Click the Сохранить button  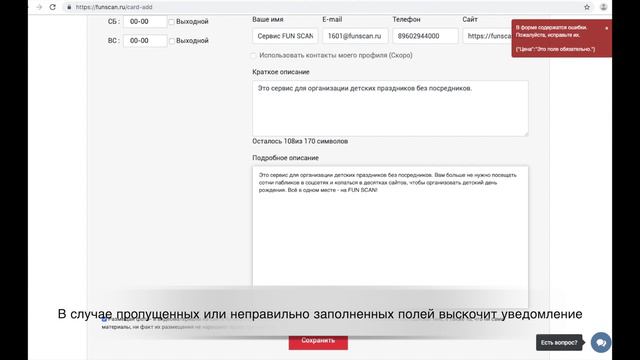pyautogui.click(x=318, y=341)
